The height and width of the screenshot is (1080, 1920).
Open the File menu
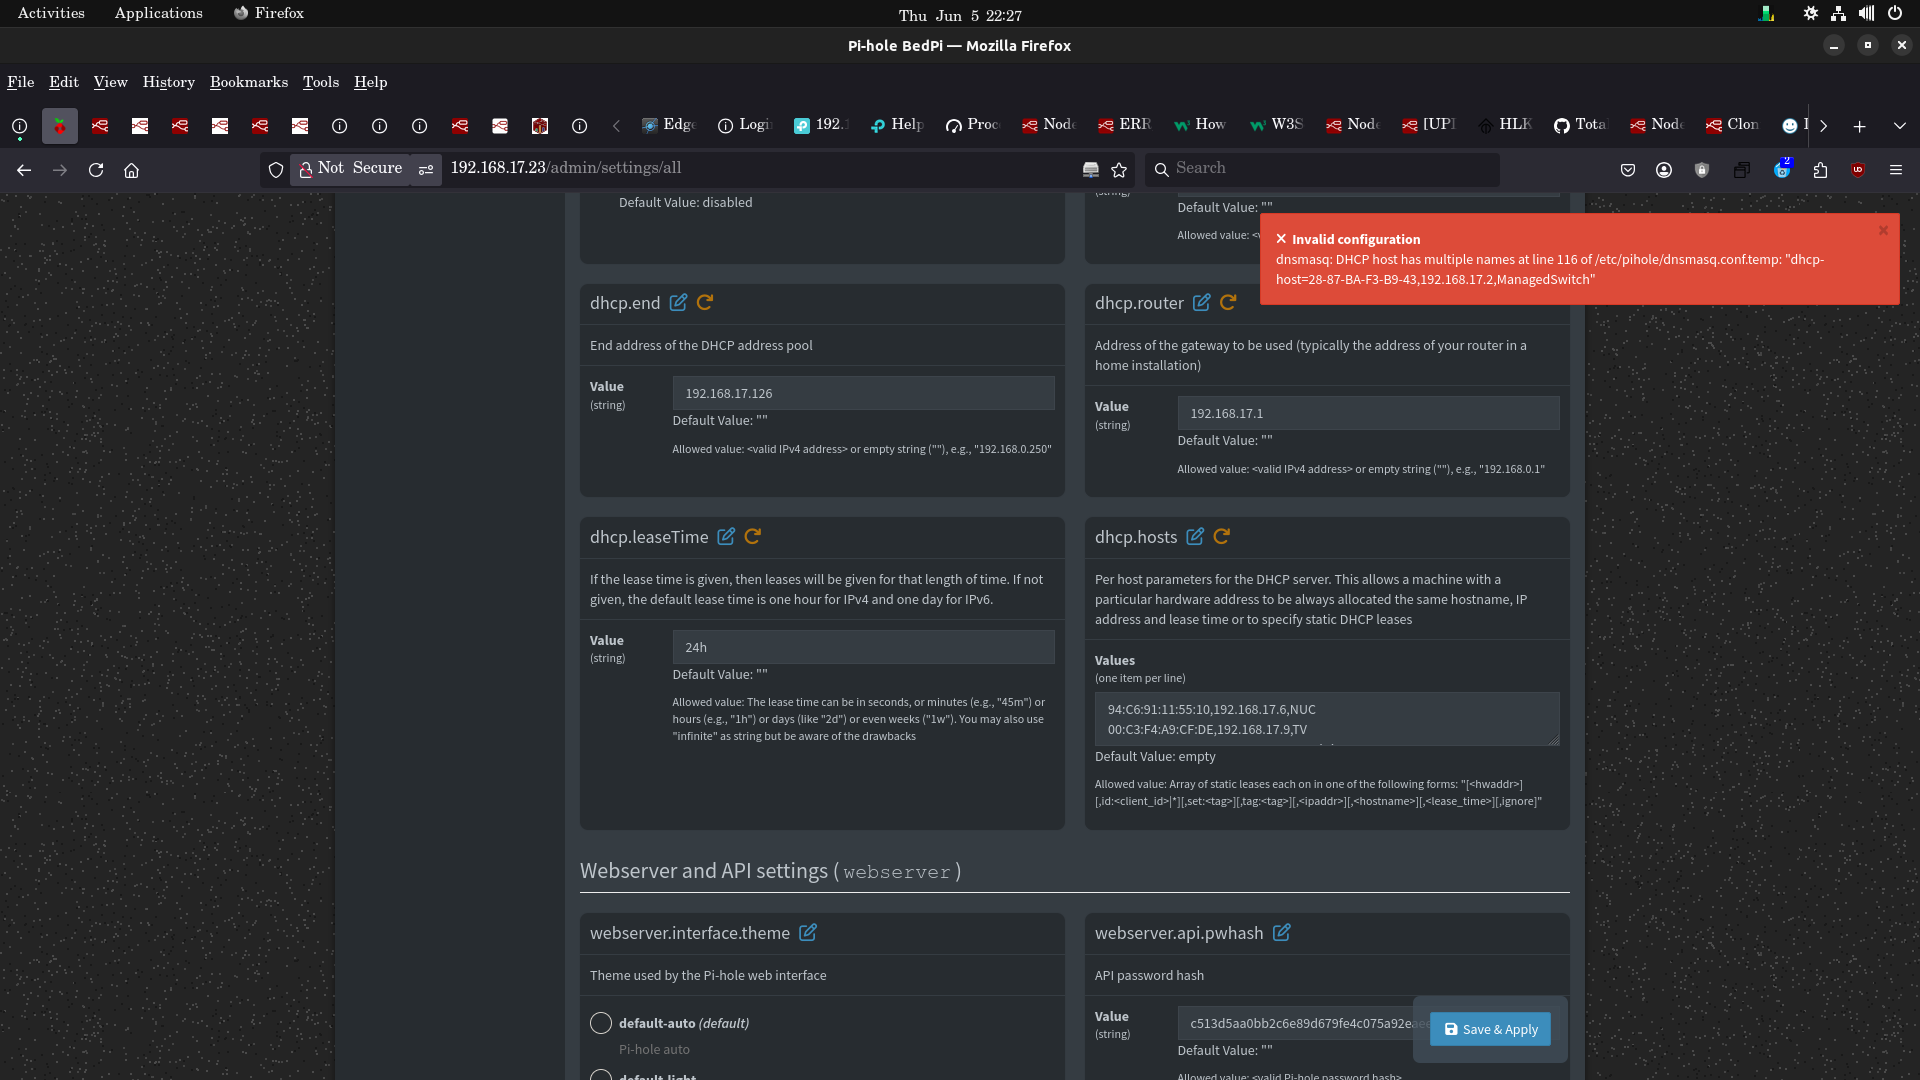[21, 82]
